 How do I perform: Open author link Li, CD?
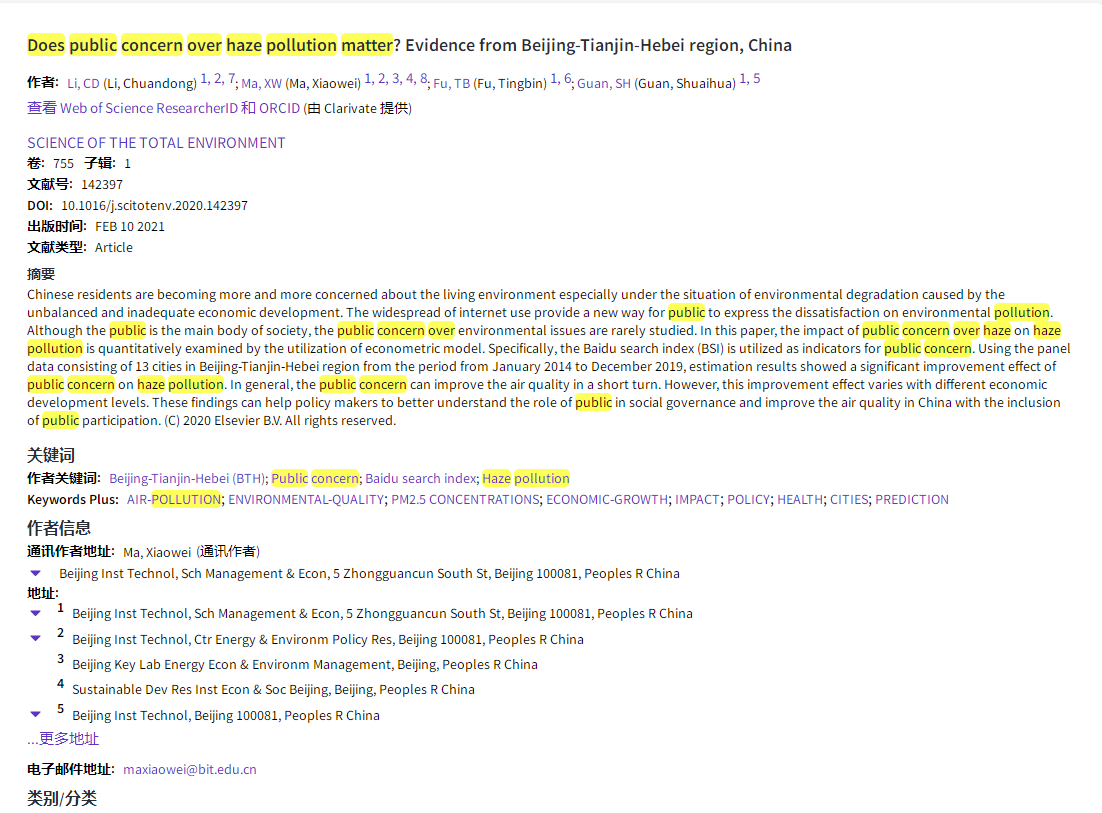tap(83, 83)
